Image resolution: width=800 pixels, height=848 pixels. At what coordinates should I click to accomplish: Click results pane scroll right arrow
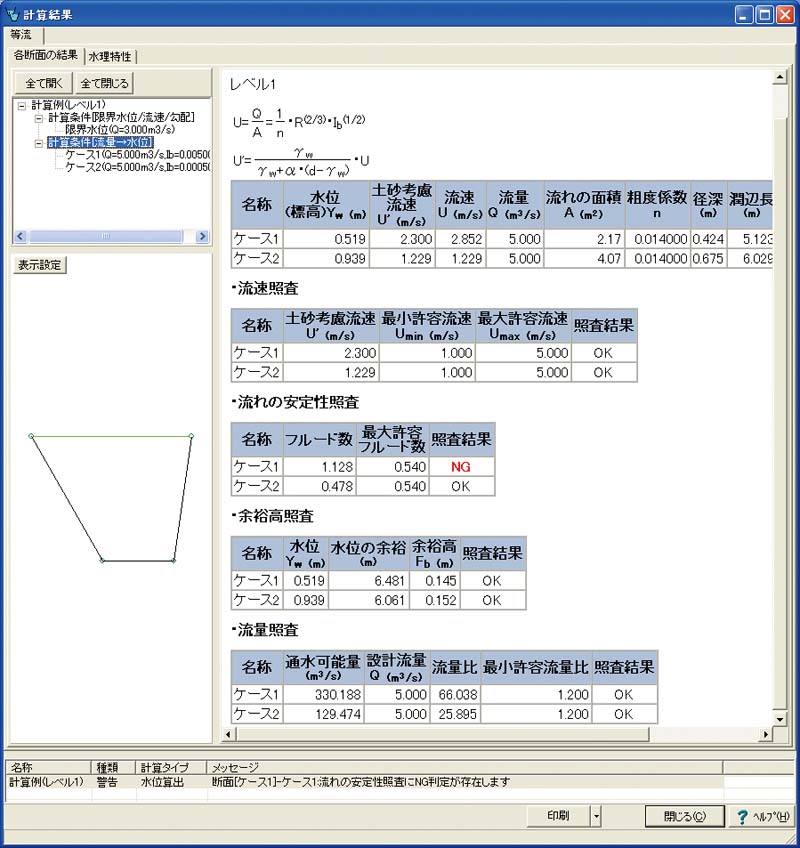[x=766, y=734]
